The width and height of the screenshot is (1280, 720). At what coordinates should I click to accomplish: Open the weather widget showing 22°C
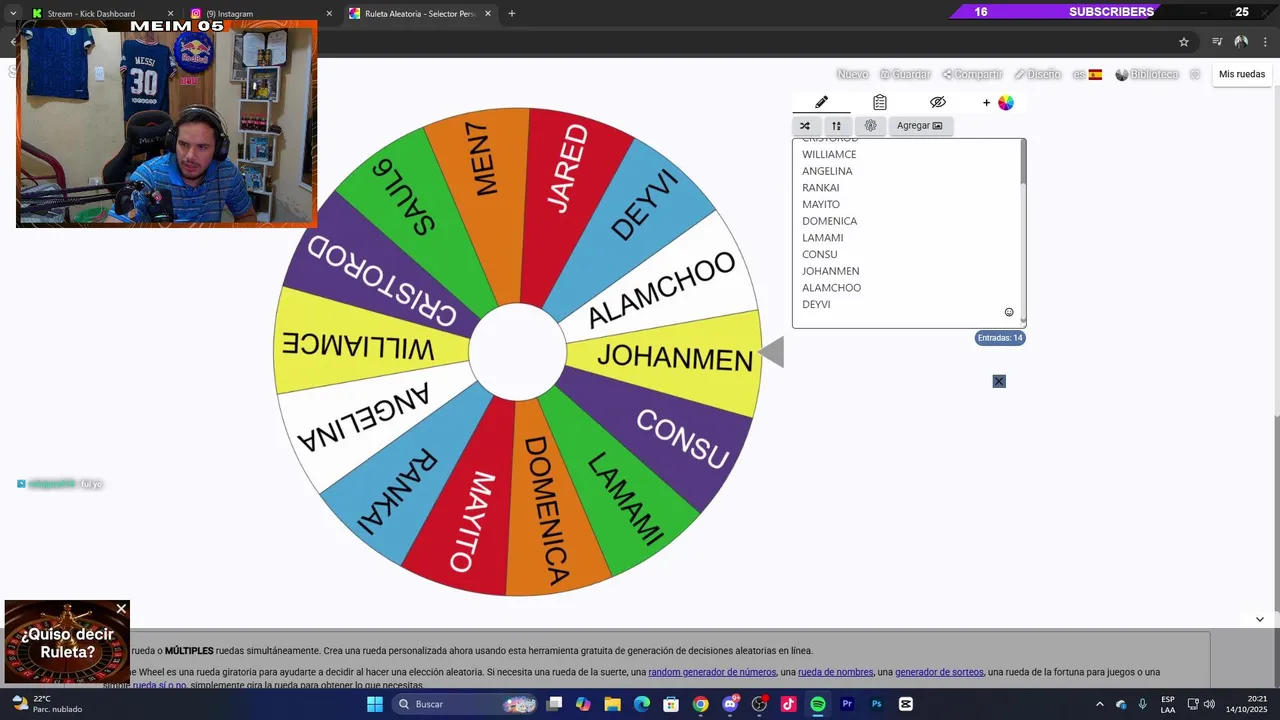[46, 704]
